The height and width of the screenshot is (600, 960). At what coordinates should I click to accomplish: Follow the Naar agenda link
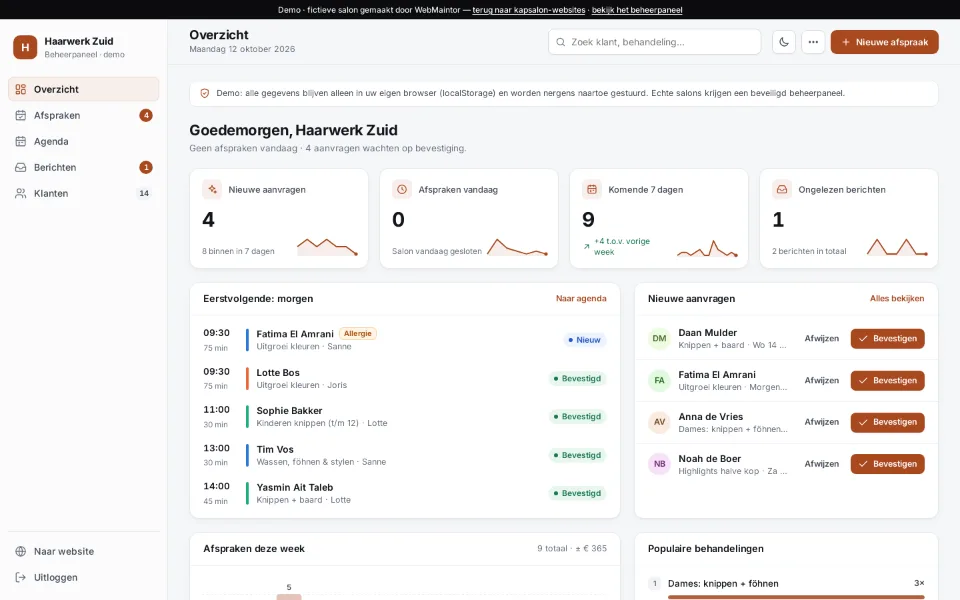pos(581,299)
